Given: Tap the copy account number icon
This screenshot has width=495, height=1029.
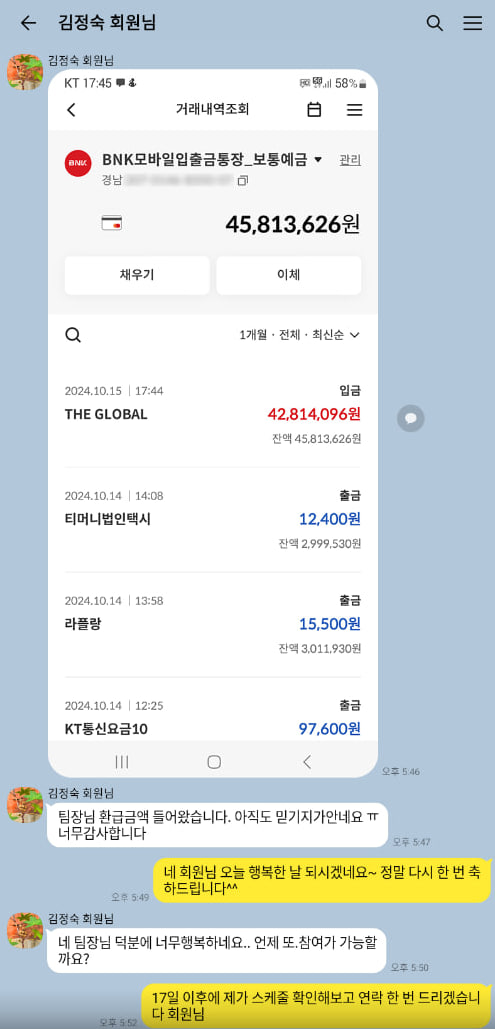Looking at the screenshot, I should tap(243, 180).
